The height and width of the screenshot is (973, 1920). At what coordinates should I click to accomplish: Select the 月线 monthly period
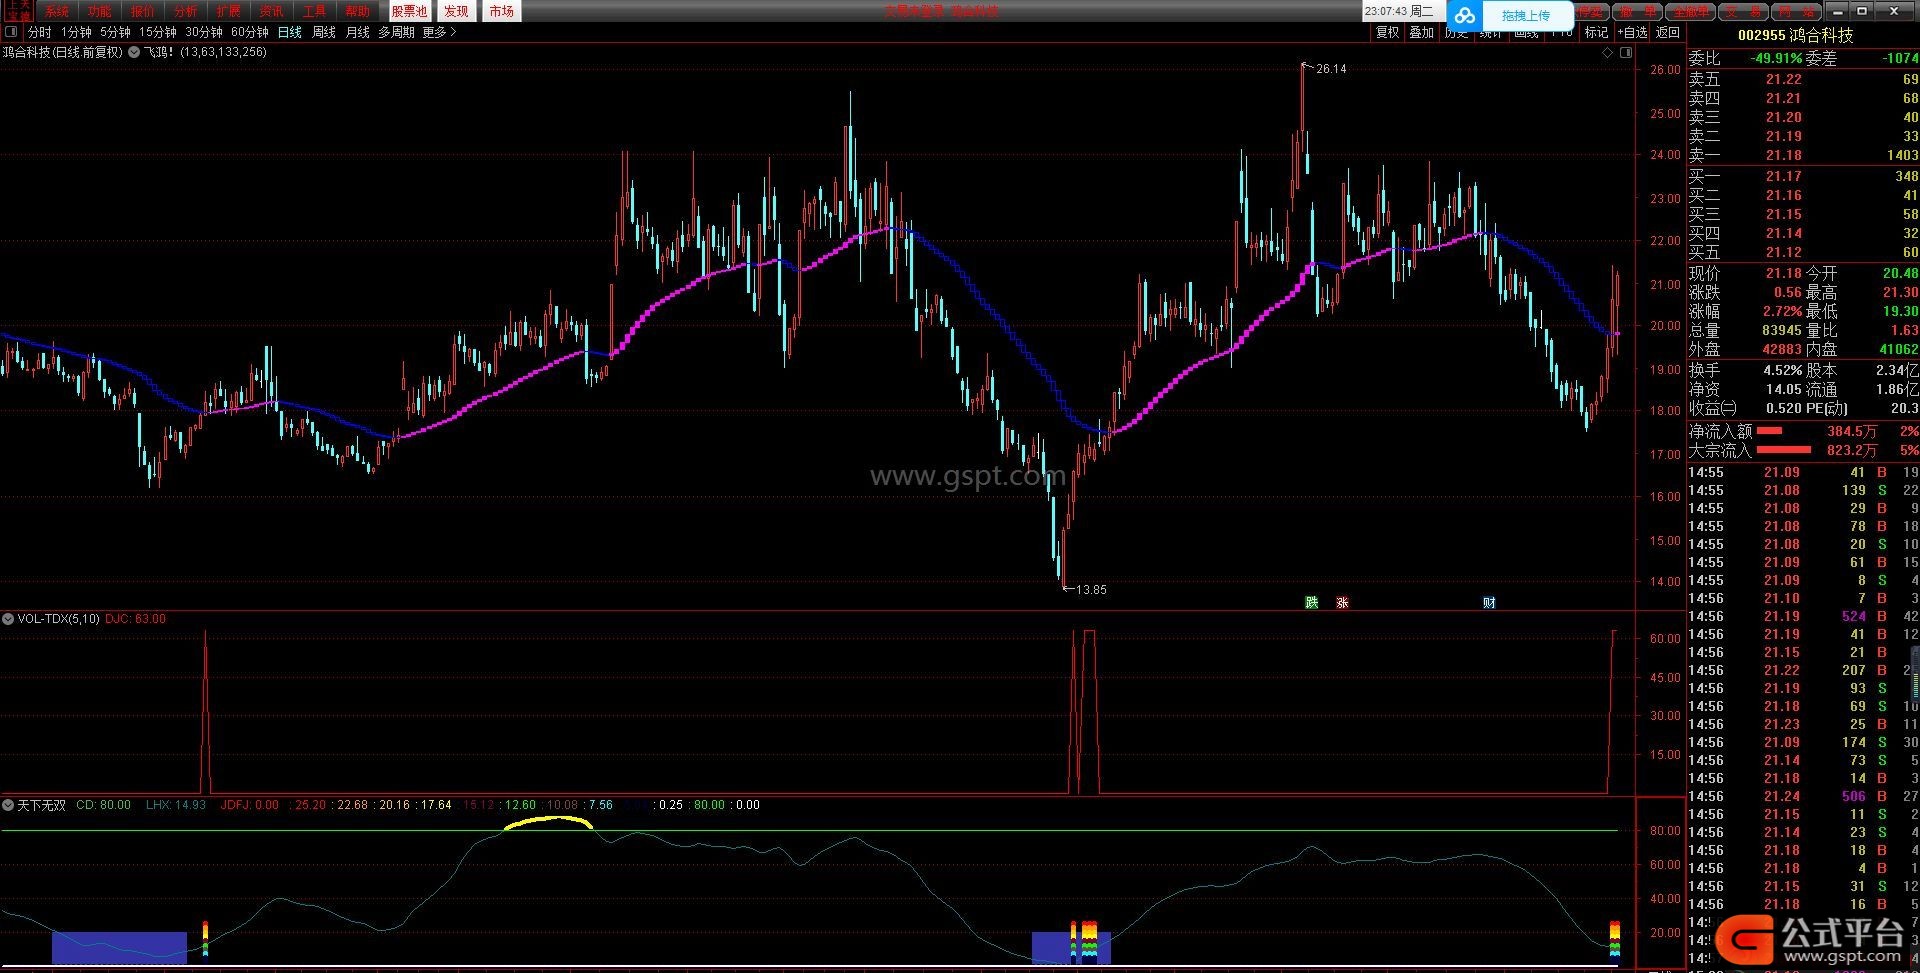point(358,32)
